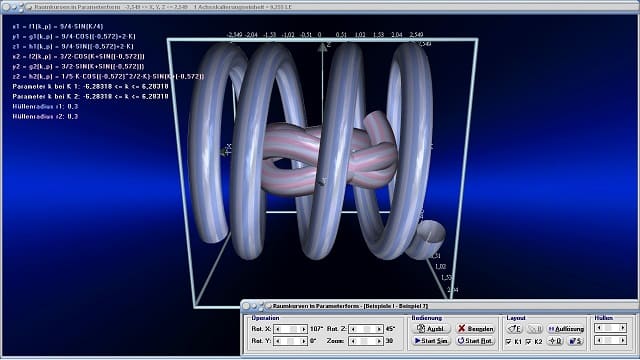The height and width of the screenshot is (360, 640).
Task: Click formula line starting 'z1 = h1(k,p)'
Action: click(73, 47)
